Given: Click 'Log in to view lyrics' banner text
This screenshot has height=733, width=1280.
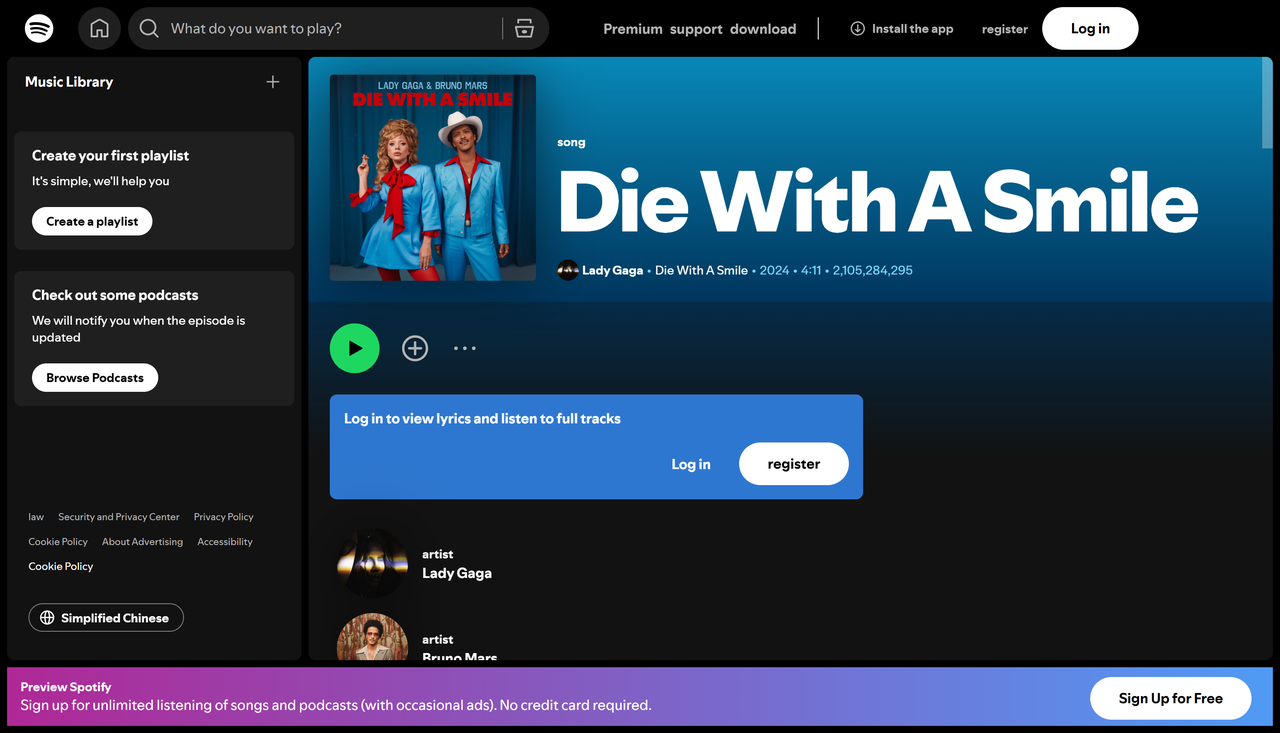Looking at the screenshot, I should pos(482,419).
